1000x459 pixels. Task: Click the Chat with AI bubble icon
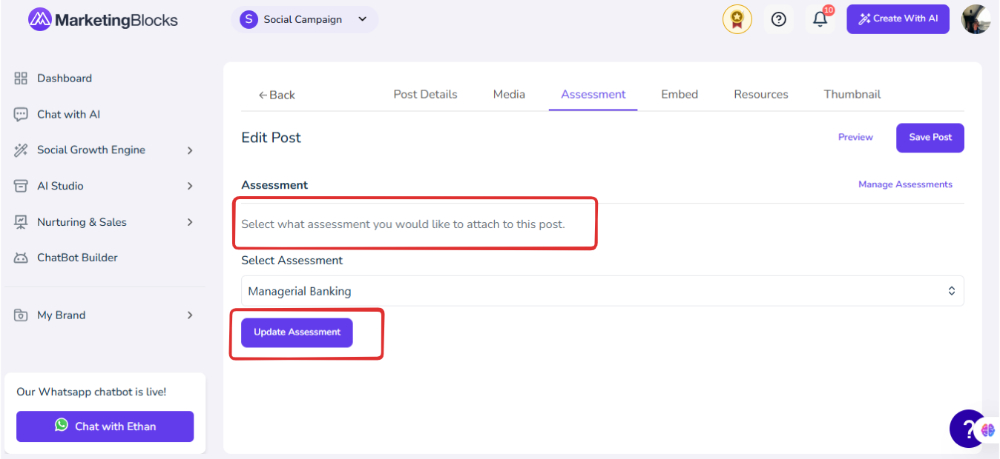21,115
